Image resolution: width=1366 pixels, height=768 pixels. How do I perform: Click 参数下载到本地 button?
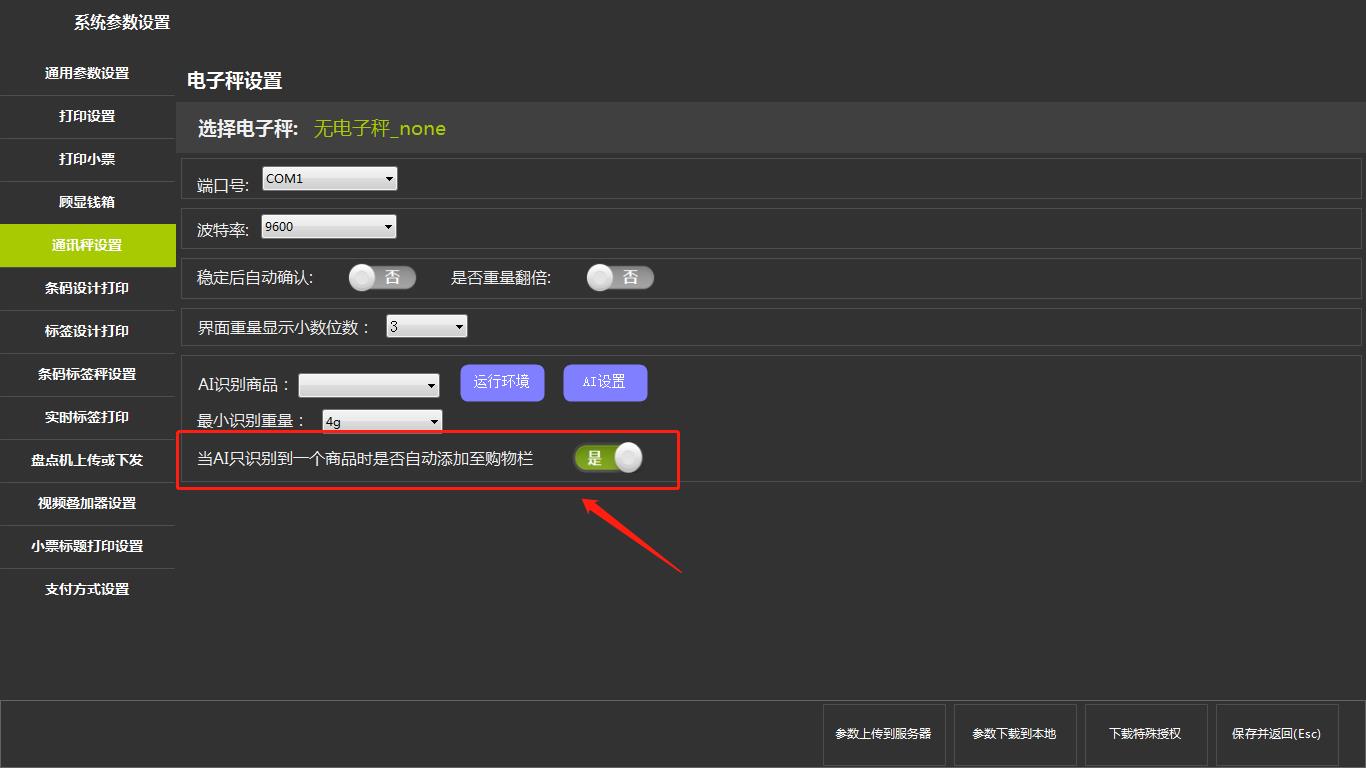pos(1014,734)
